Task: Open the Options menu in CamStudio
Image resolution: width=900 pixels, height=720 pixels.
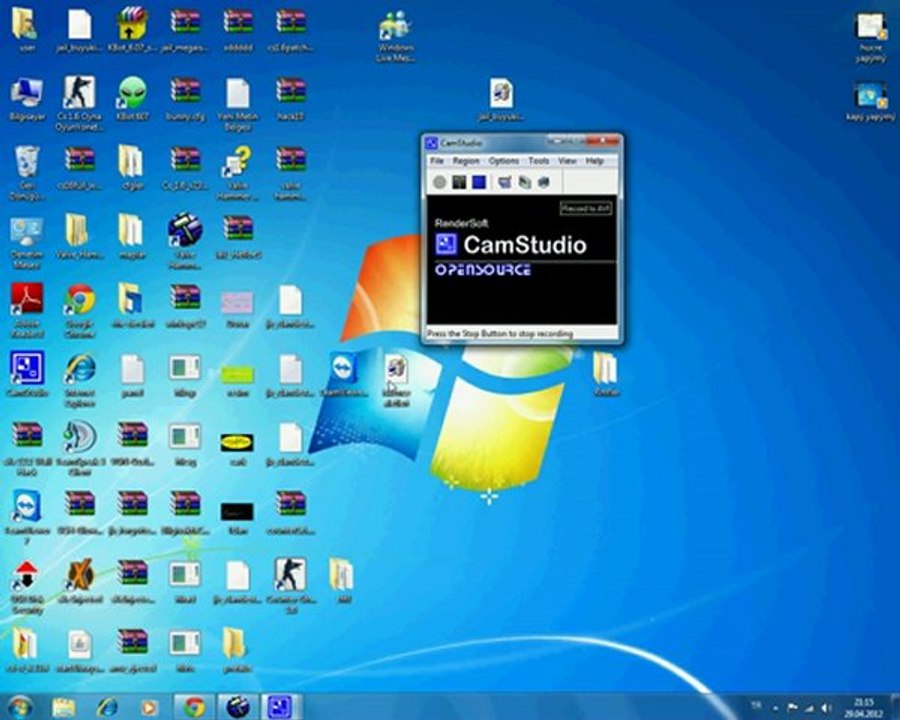Action: (503, 161)
